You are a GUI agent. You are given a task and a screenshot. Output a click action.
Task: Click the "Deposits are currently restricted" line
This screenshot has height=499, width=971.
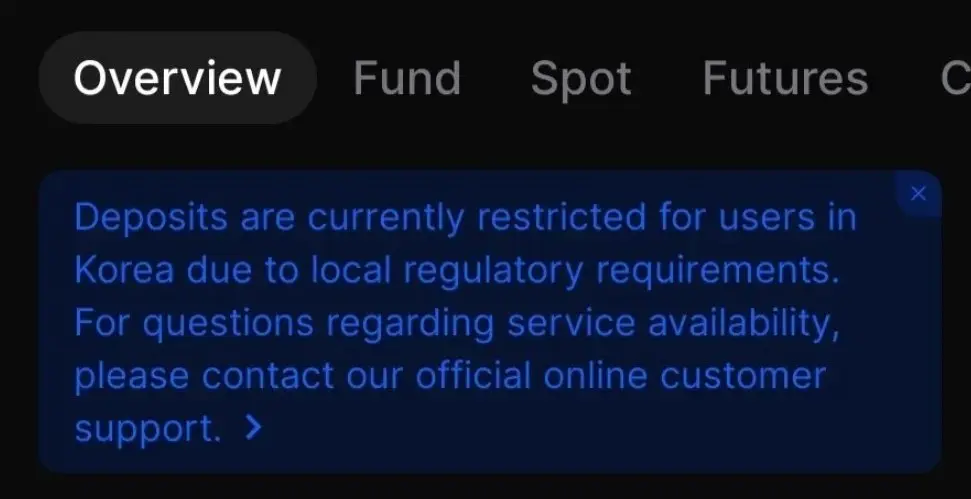coord(465,218)
